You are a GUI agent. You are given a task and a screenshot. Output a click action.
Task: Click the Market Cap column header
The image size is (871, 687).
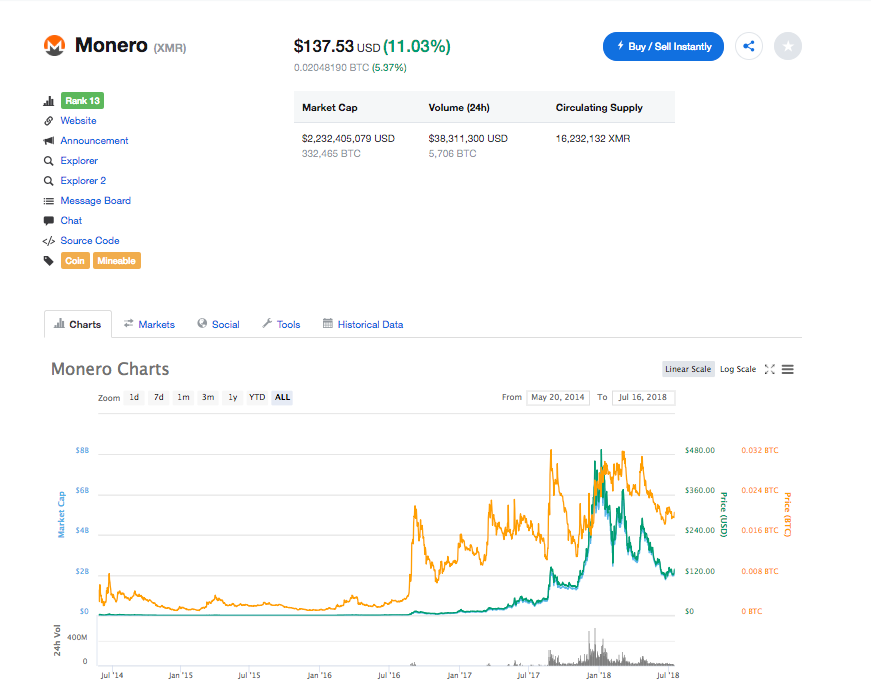(x=329, y=108)
